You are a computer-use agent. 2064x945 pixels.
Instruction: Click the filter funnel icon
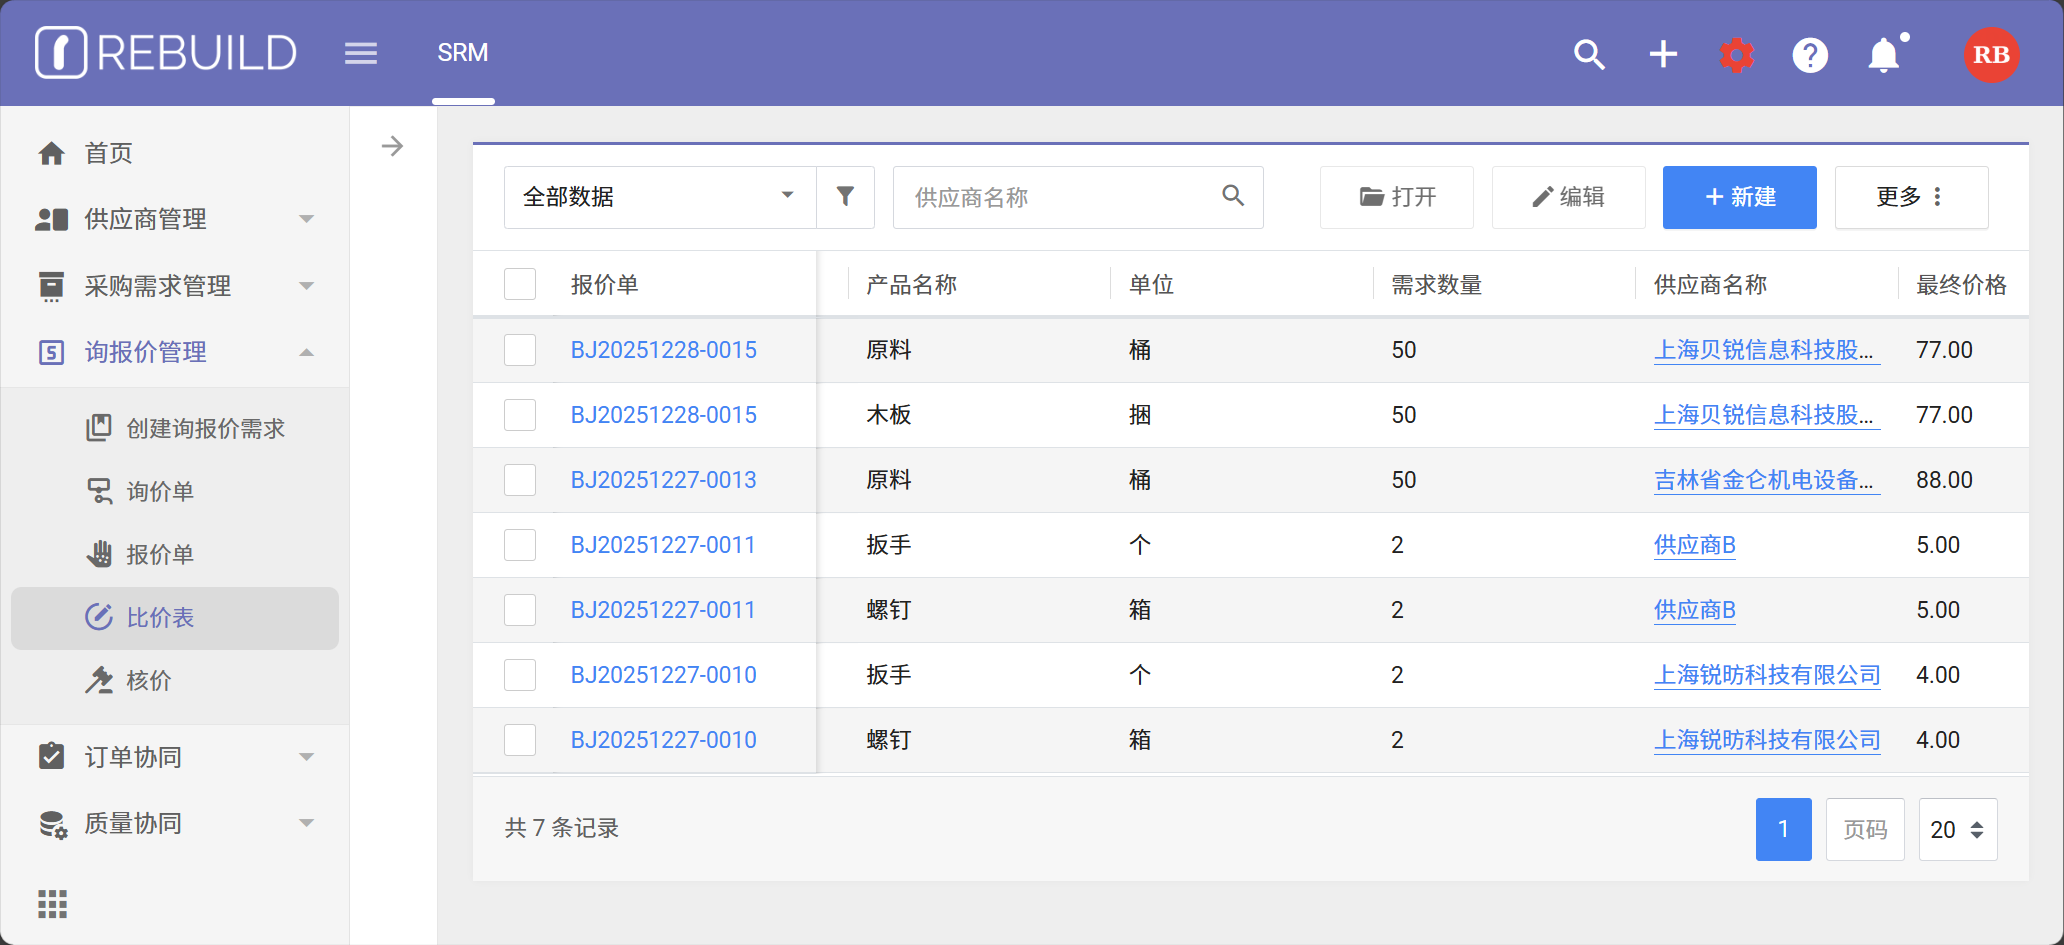click(x=845, y=197)
